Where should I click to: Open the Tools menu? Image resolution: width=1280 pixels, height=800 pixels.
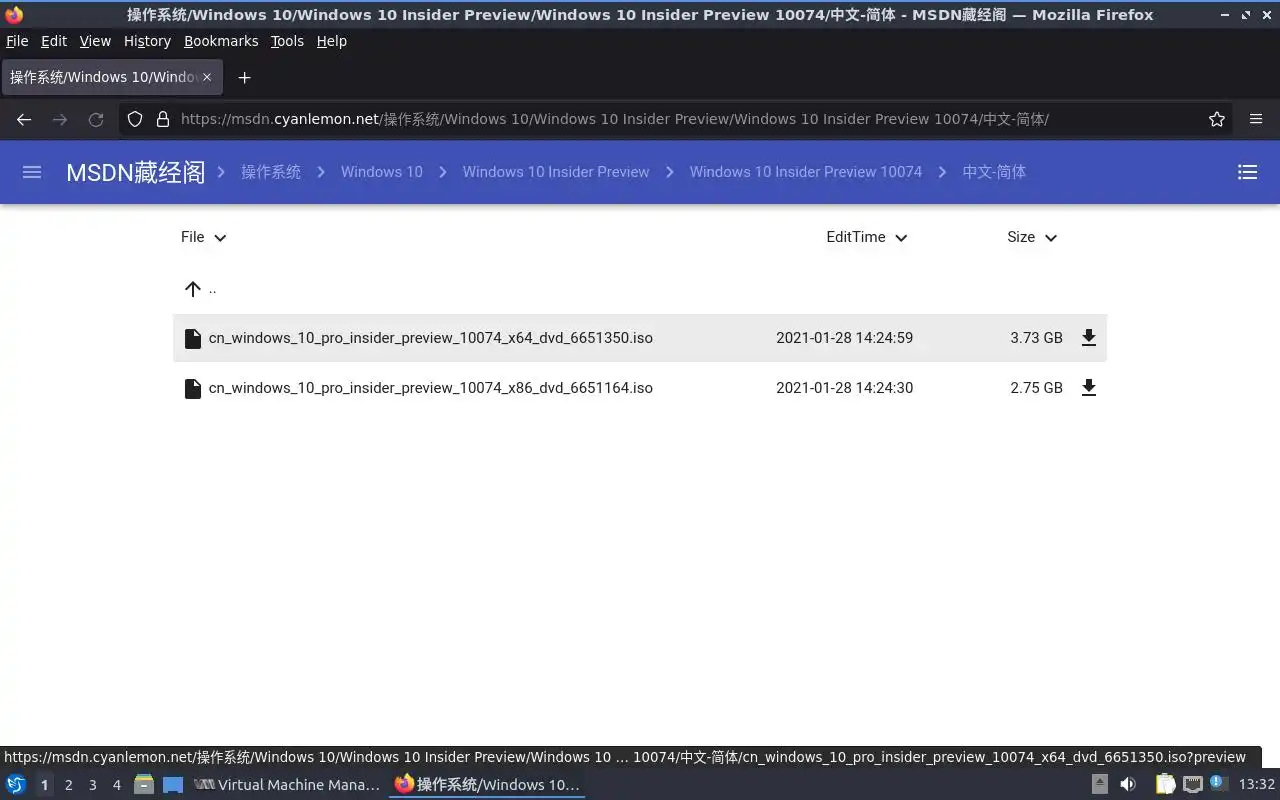pos(287,41)
